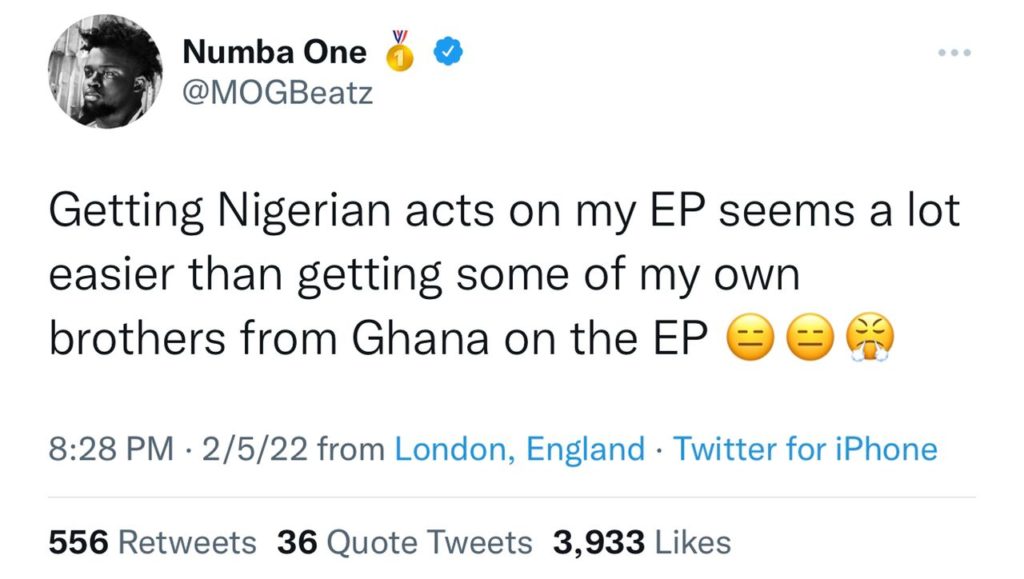Screen dimensions: 1024x579
Task: Click the 'Retweets' label text
Action: 187,542
